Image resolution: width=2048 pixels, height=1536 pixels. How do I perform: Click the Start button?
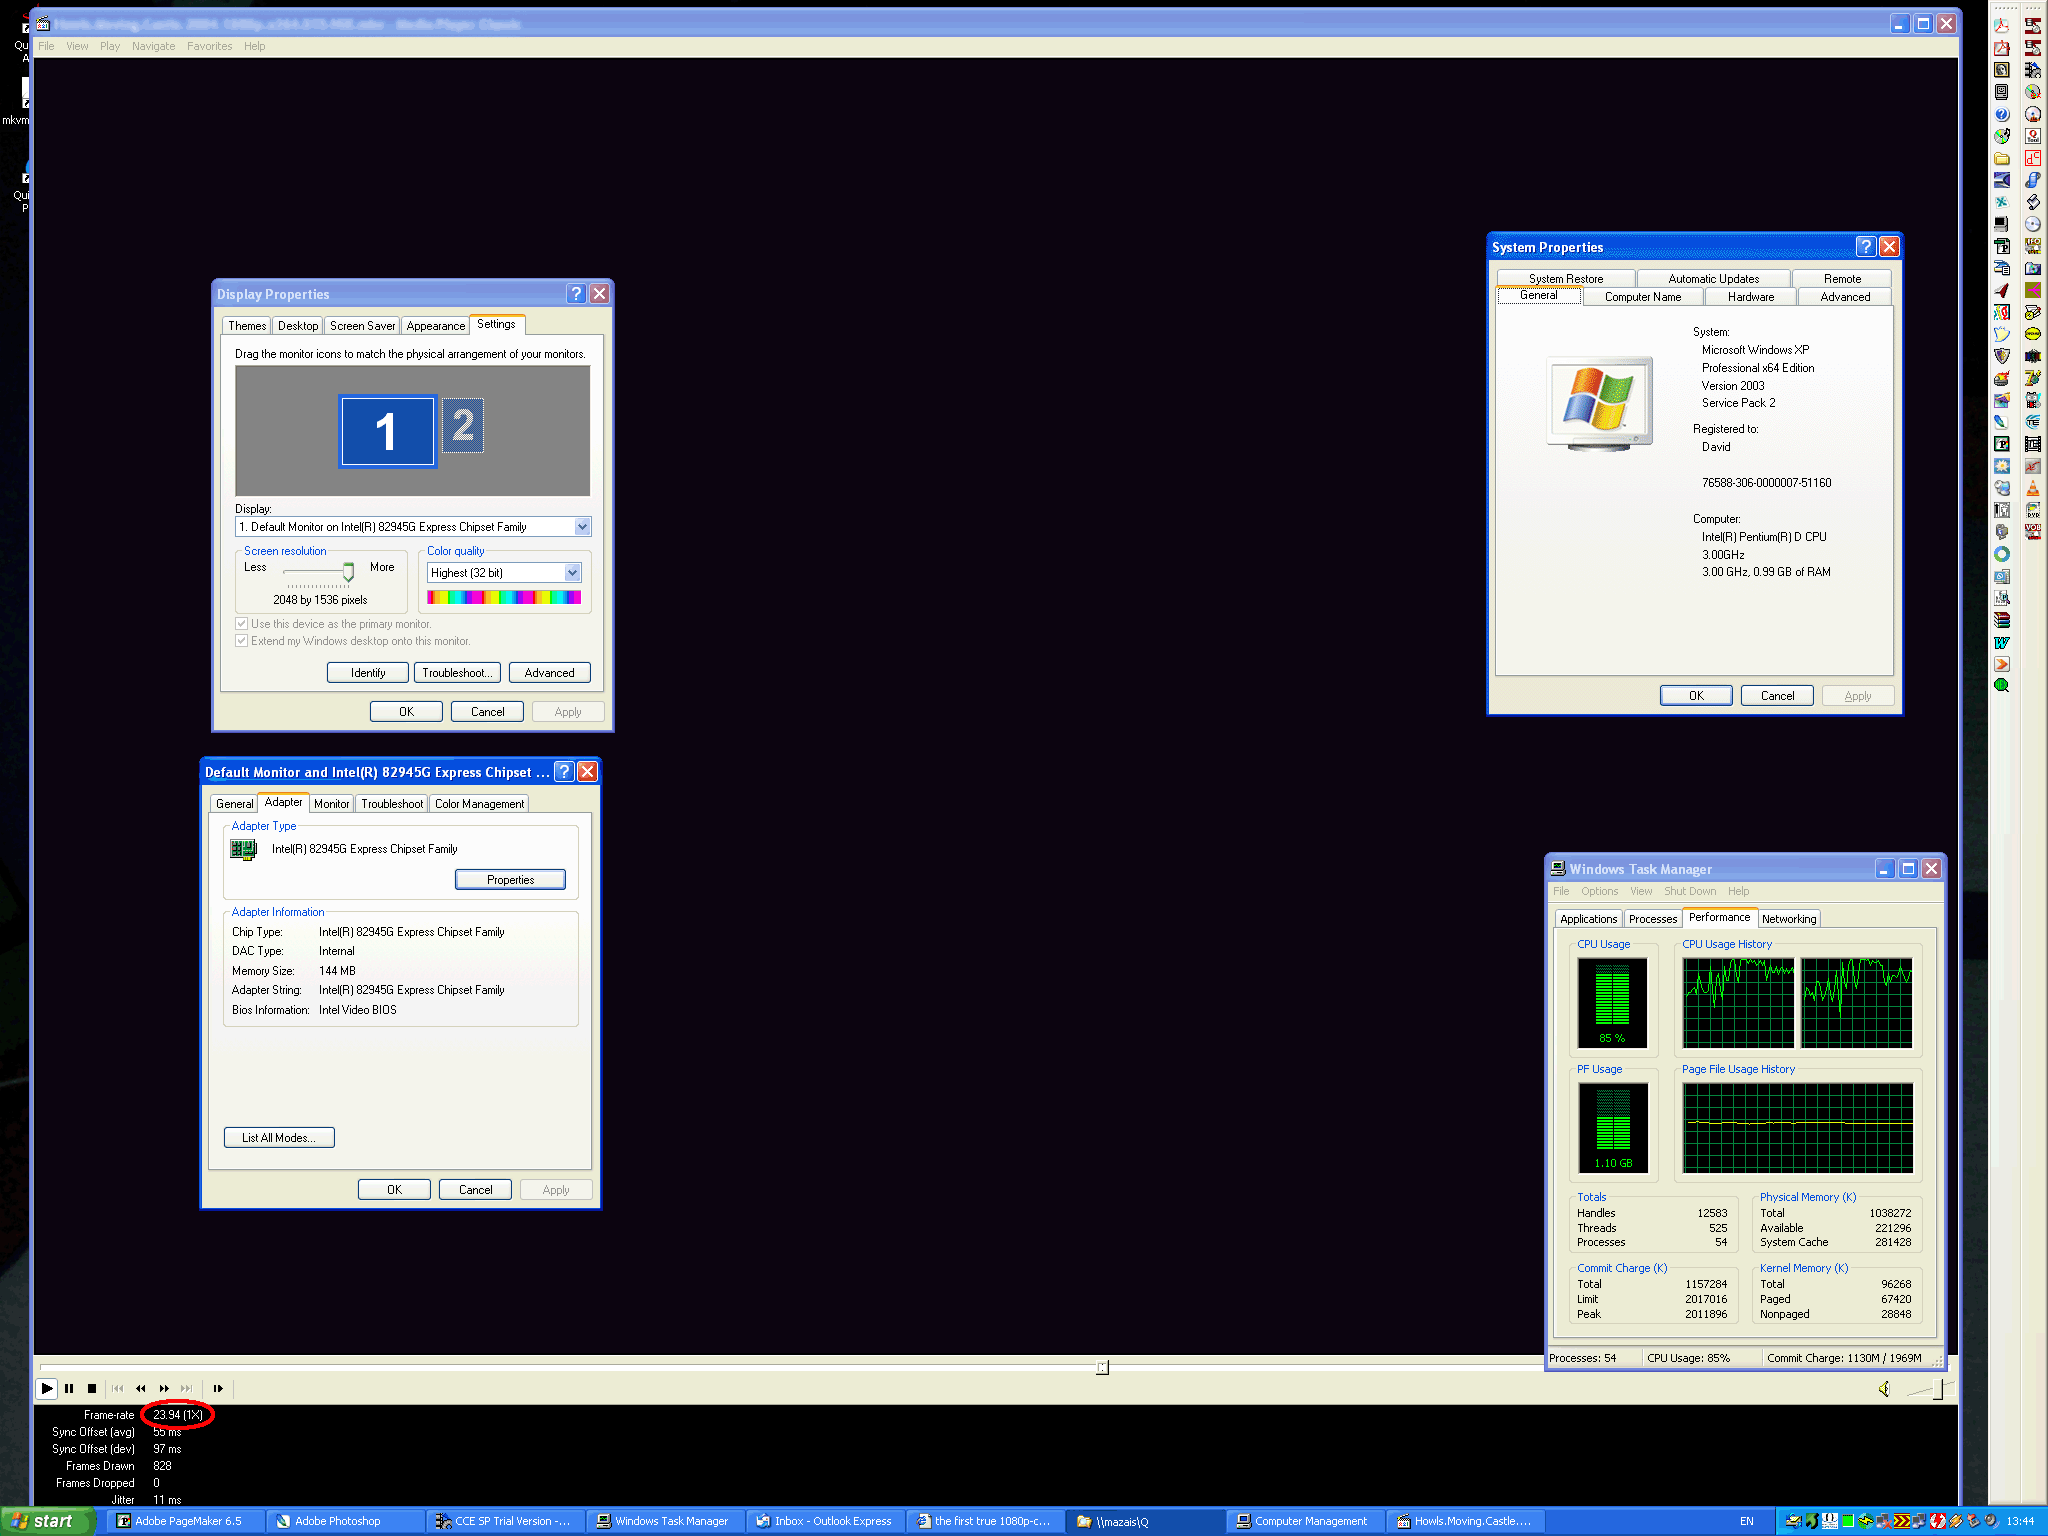tap(47, 1521)
